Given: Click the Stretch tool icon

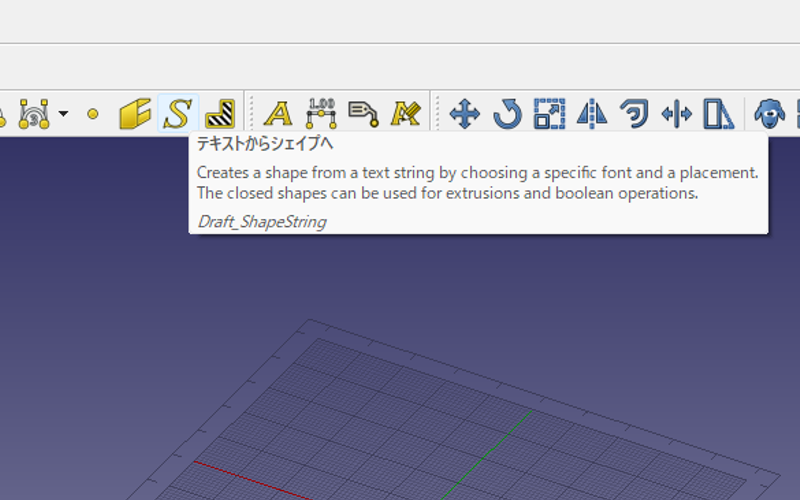Looking at the screenshot, I should [x=718, y=114].
